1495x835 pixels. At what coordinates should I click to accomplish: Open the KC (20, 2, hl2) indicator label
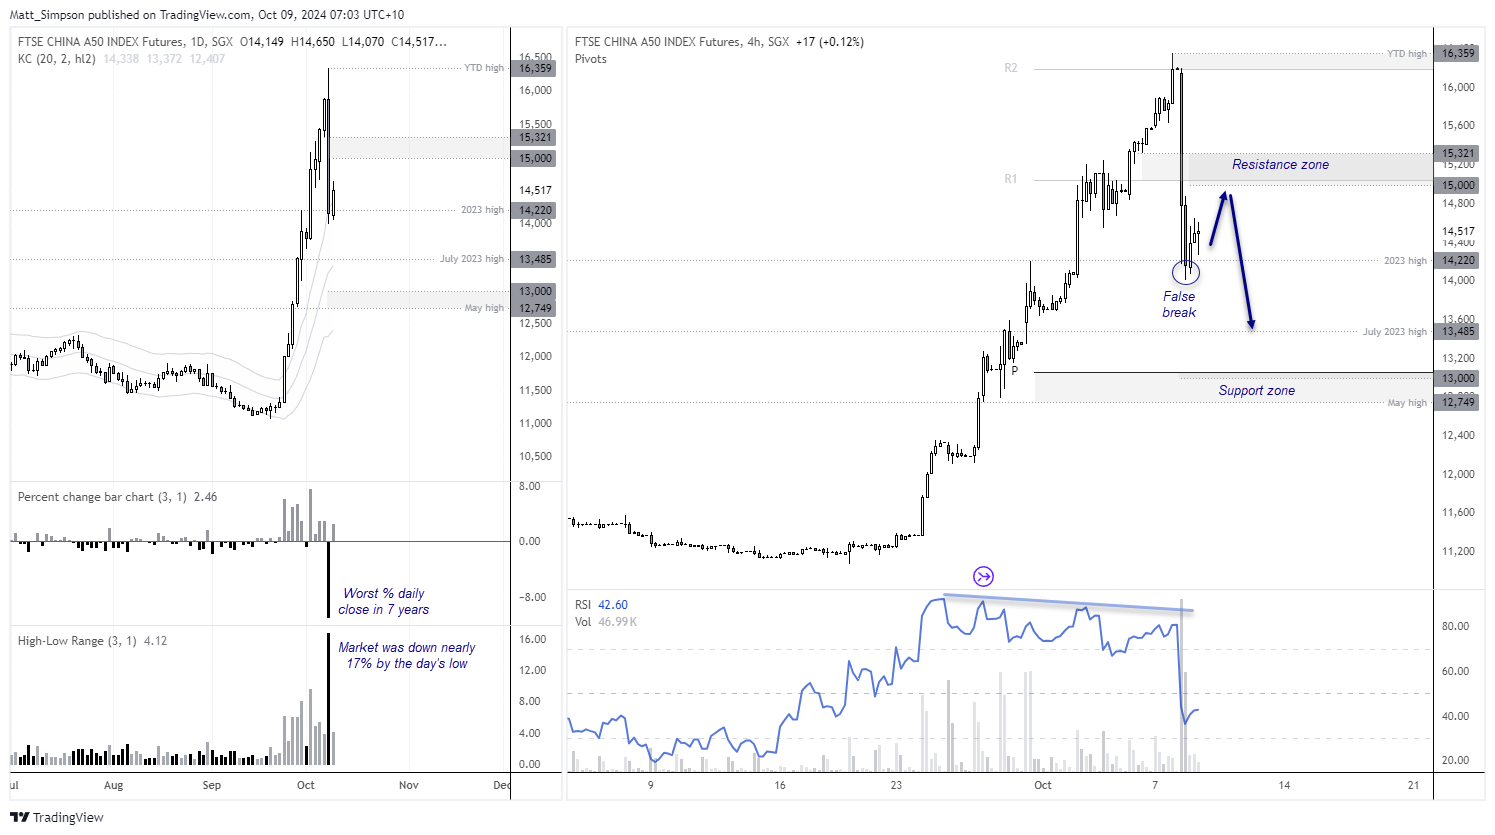(57, 59)
